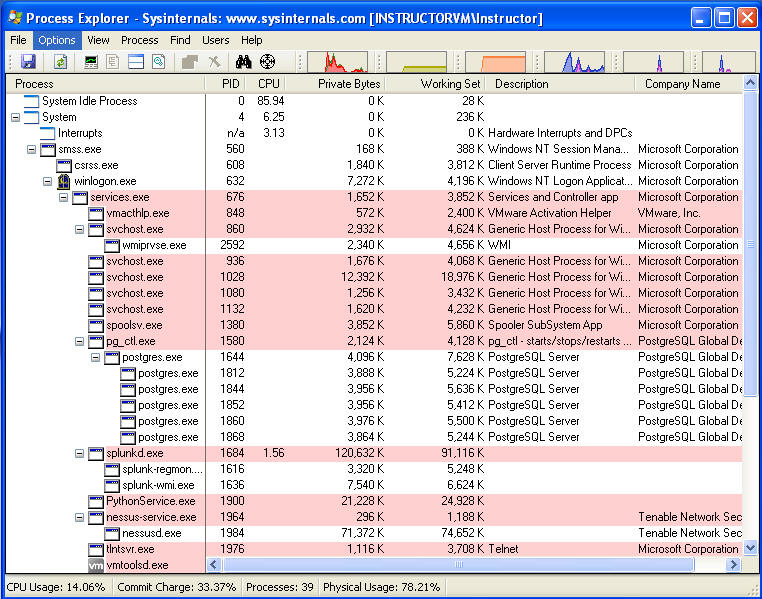Click the horizontal scrollbar left arrow

[x=214, y=565]
